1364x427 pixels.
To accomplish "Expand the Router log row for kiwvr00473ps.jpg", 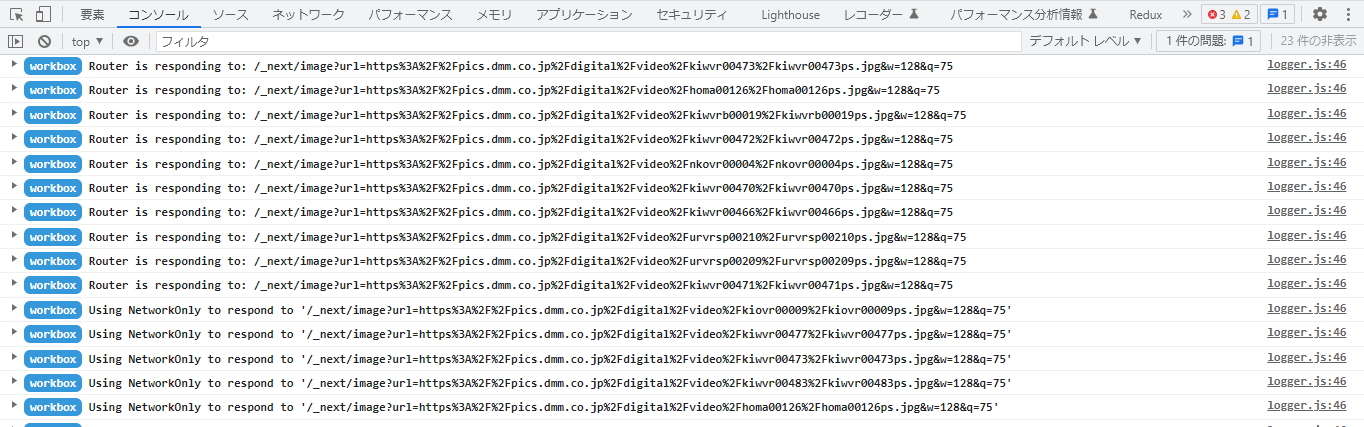I will pyautogui.click(x=13, y=64).
